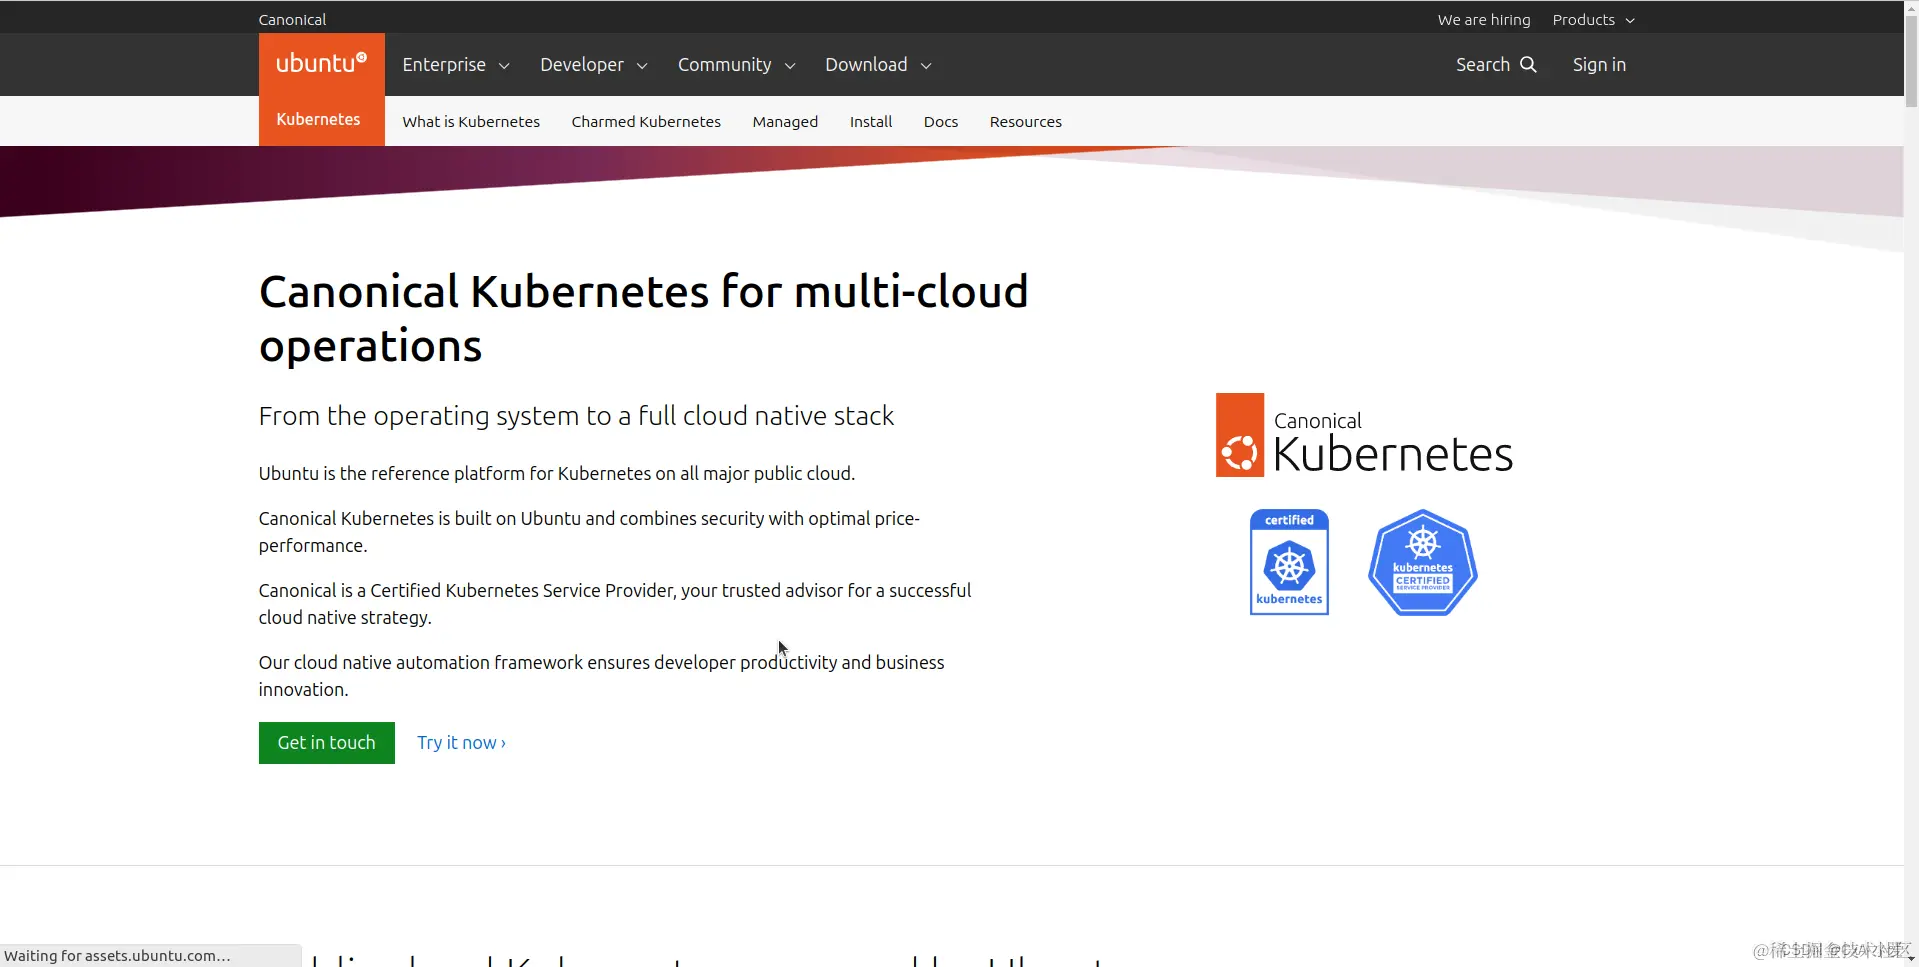Click the 'From the operating system' subtitle
This screenshot has height=967, width=1919.
pos(576,416)
